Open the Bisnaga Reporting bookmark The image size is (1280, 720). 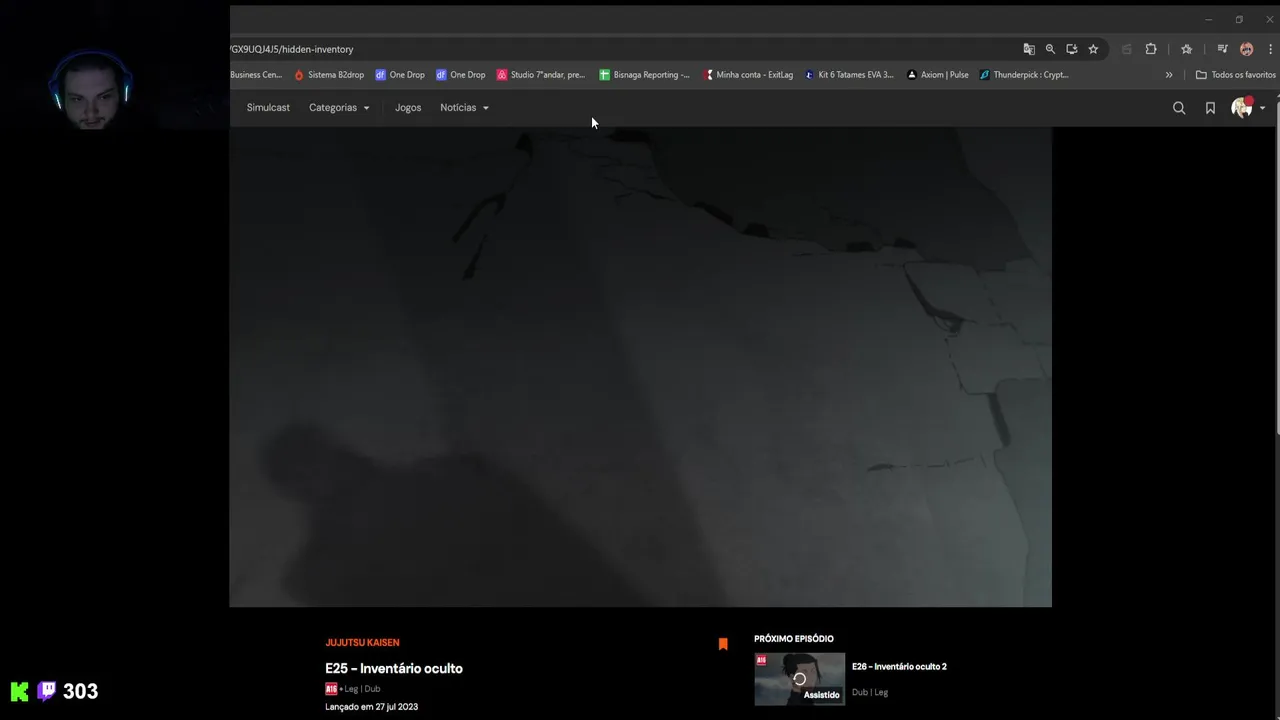pyautogui.click(x=645, y=75)
